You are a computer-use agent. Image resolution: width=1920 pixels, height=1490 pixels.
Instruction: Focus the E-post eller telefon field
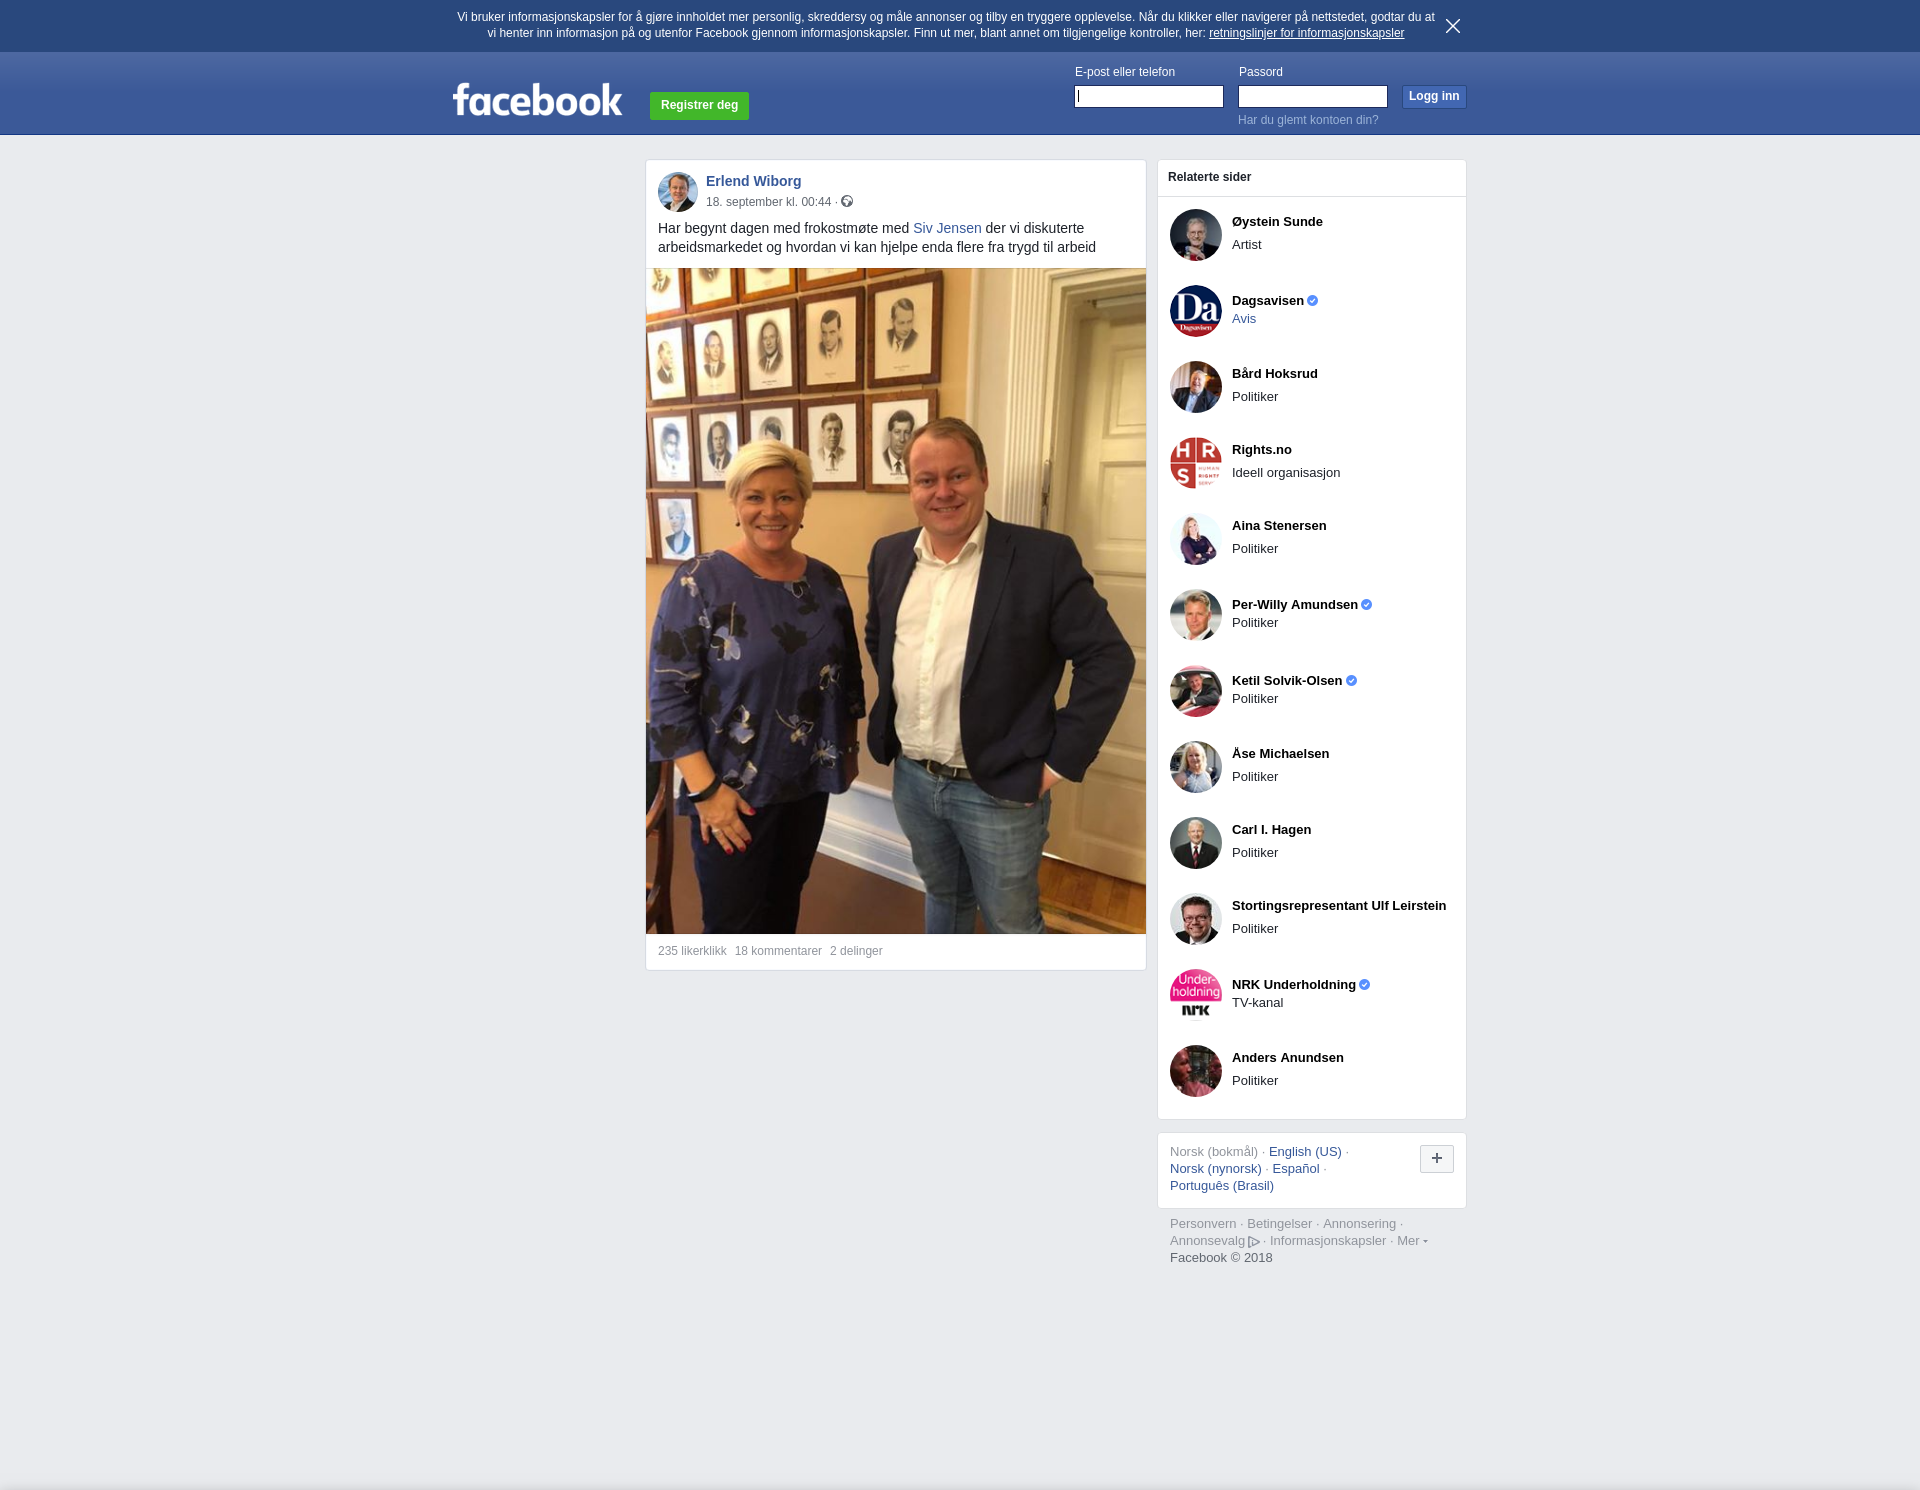pyautogui.click(x=1148, y=96)
